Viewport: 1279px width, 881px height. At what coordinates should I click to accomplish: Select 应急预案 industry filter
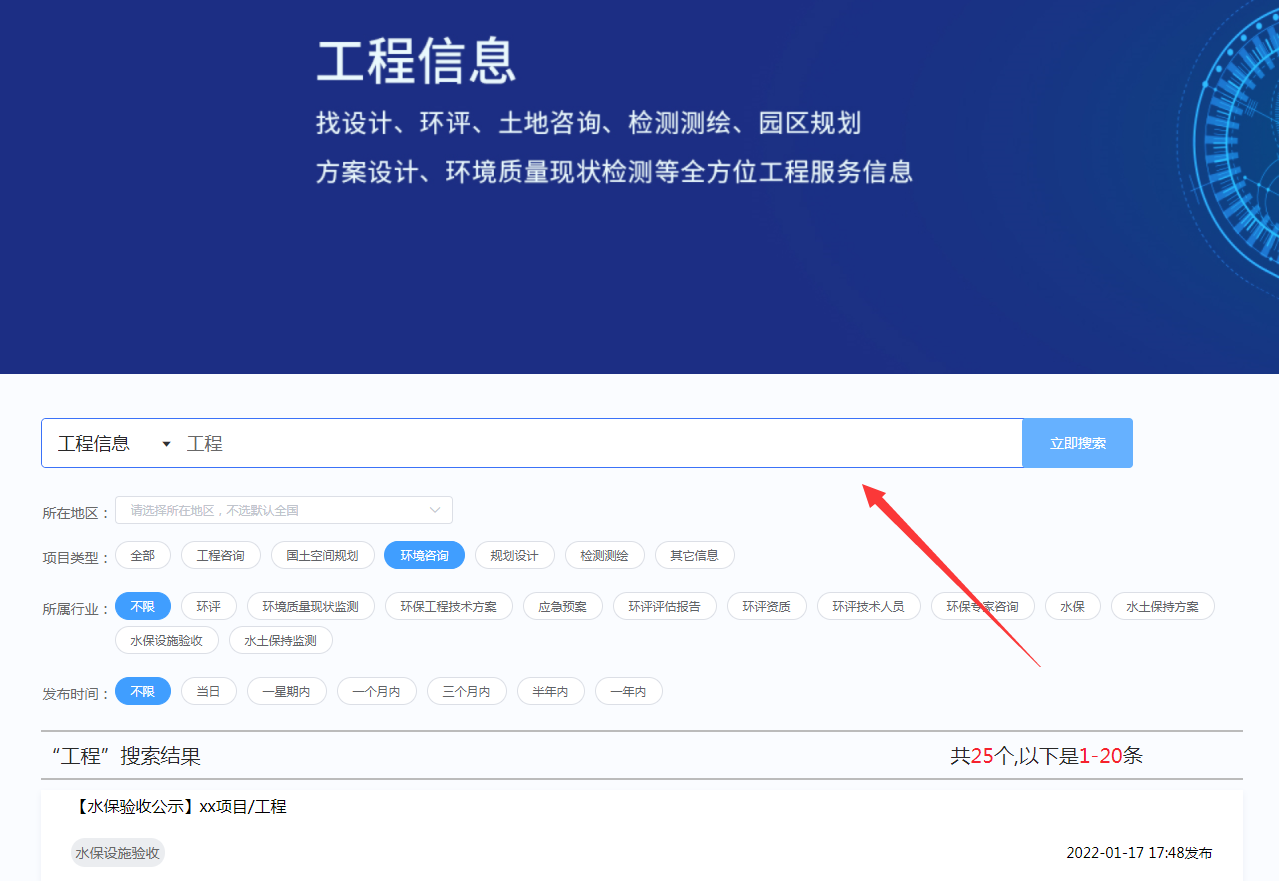pos(562,606)
